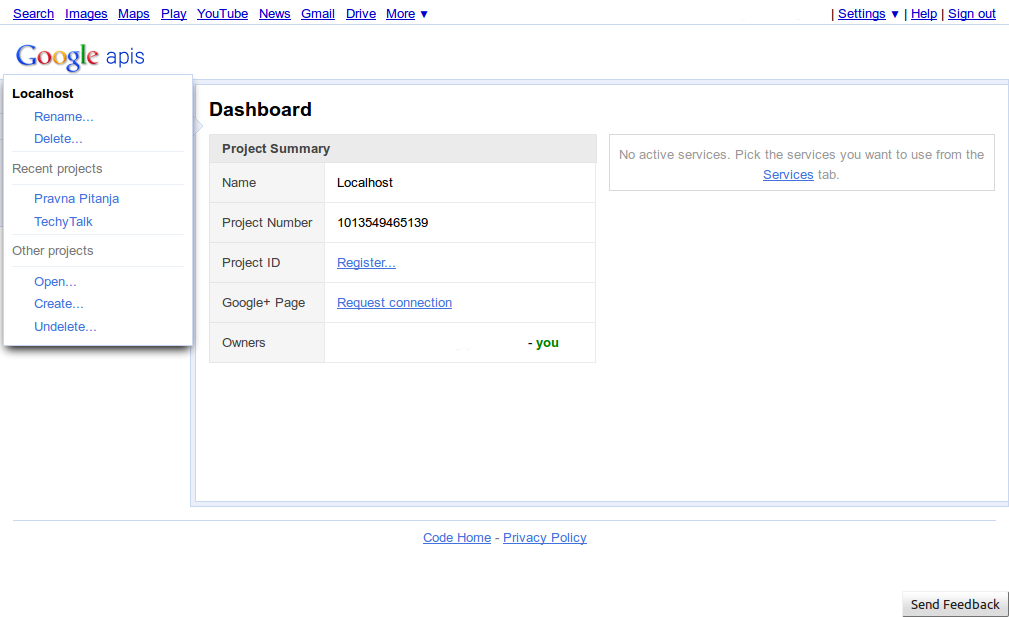Screen dimensions: 1009x617
Task: Open YouTube from the top bar
Action: click(x=223, y=14)
